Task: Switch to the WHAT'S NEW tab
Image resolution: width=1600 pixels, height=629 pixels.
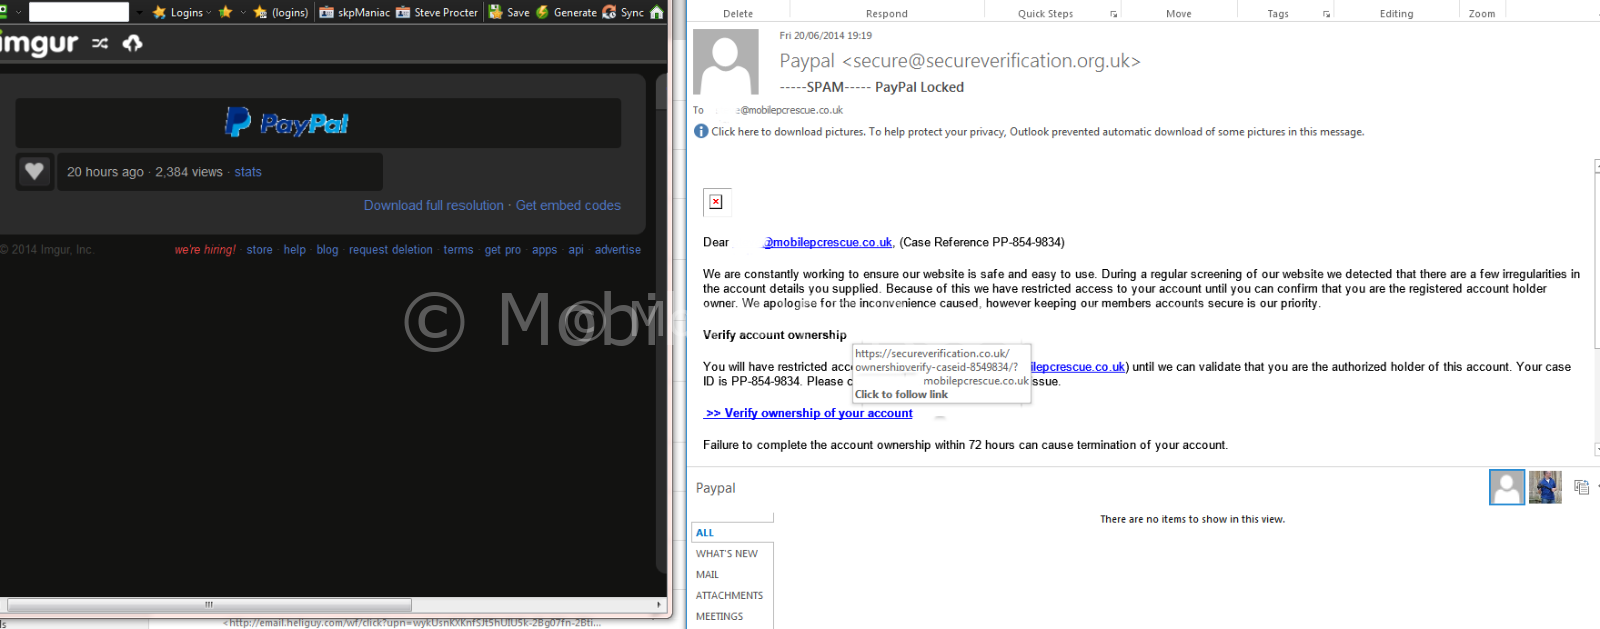Action: [x=727, y=554]
